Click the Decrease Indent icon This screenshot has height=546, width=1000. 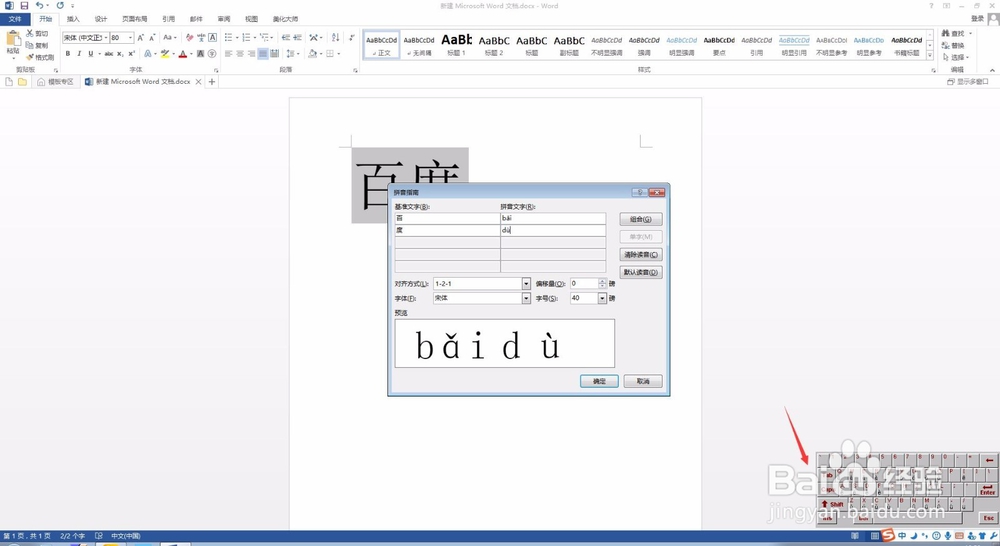pos(286,38)
